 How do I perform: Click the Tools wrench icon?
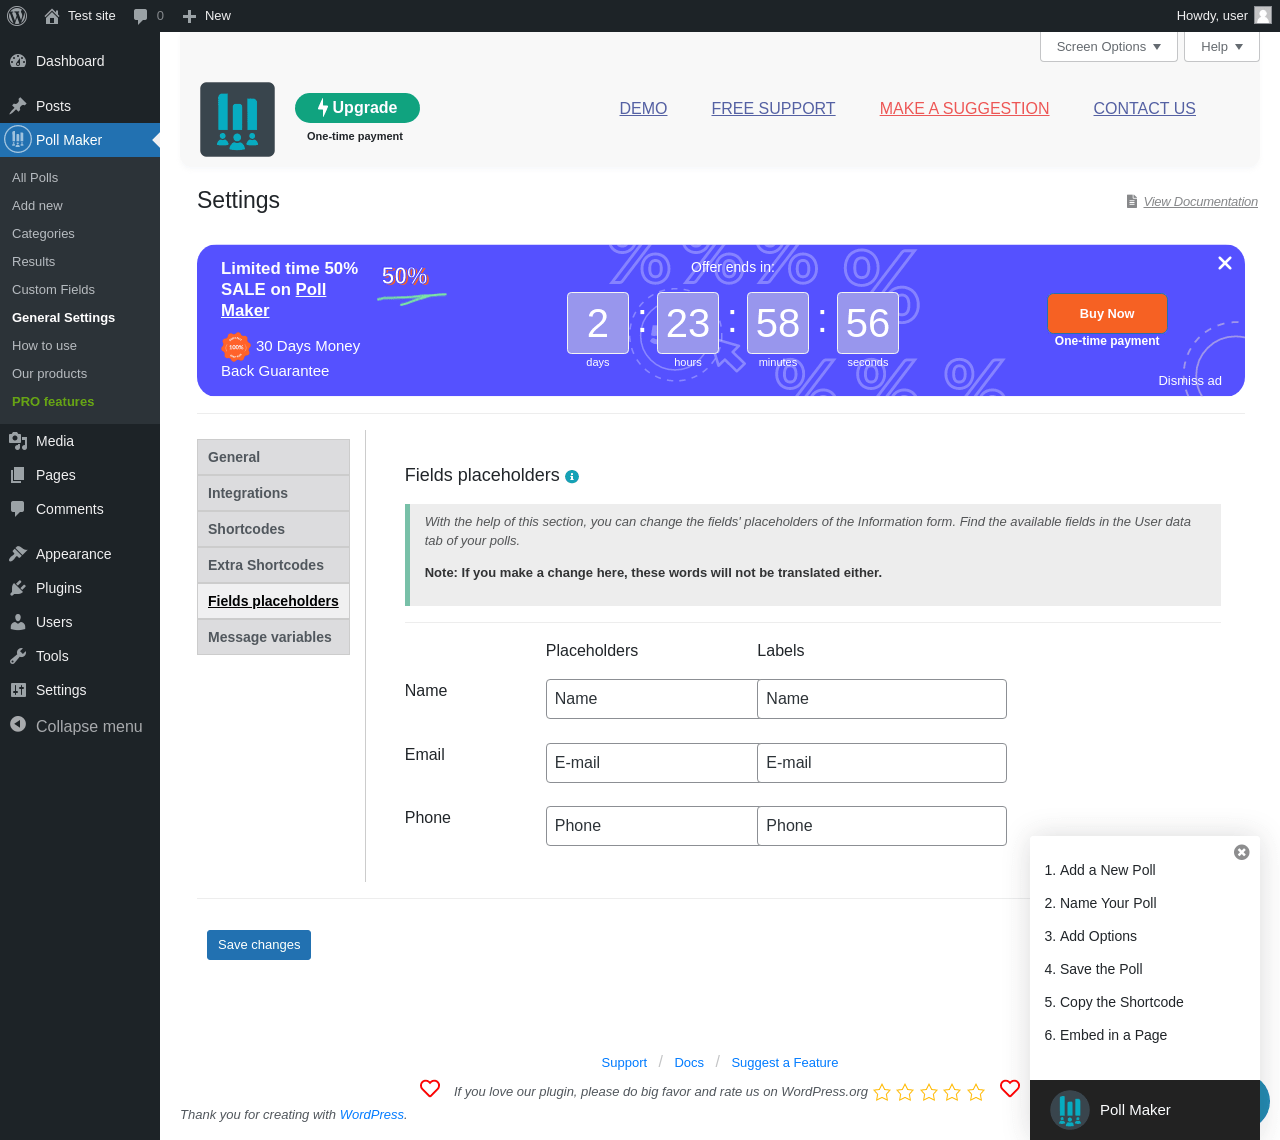(x=18, y=656)
